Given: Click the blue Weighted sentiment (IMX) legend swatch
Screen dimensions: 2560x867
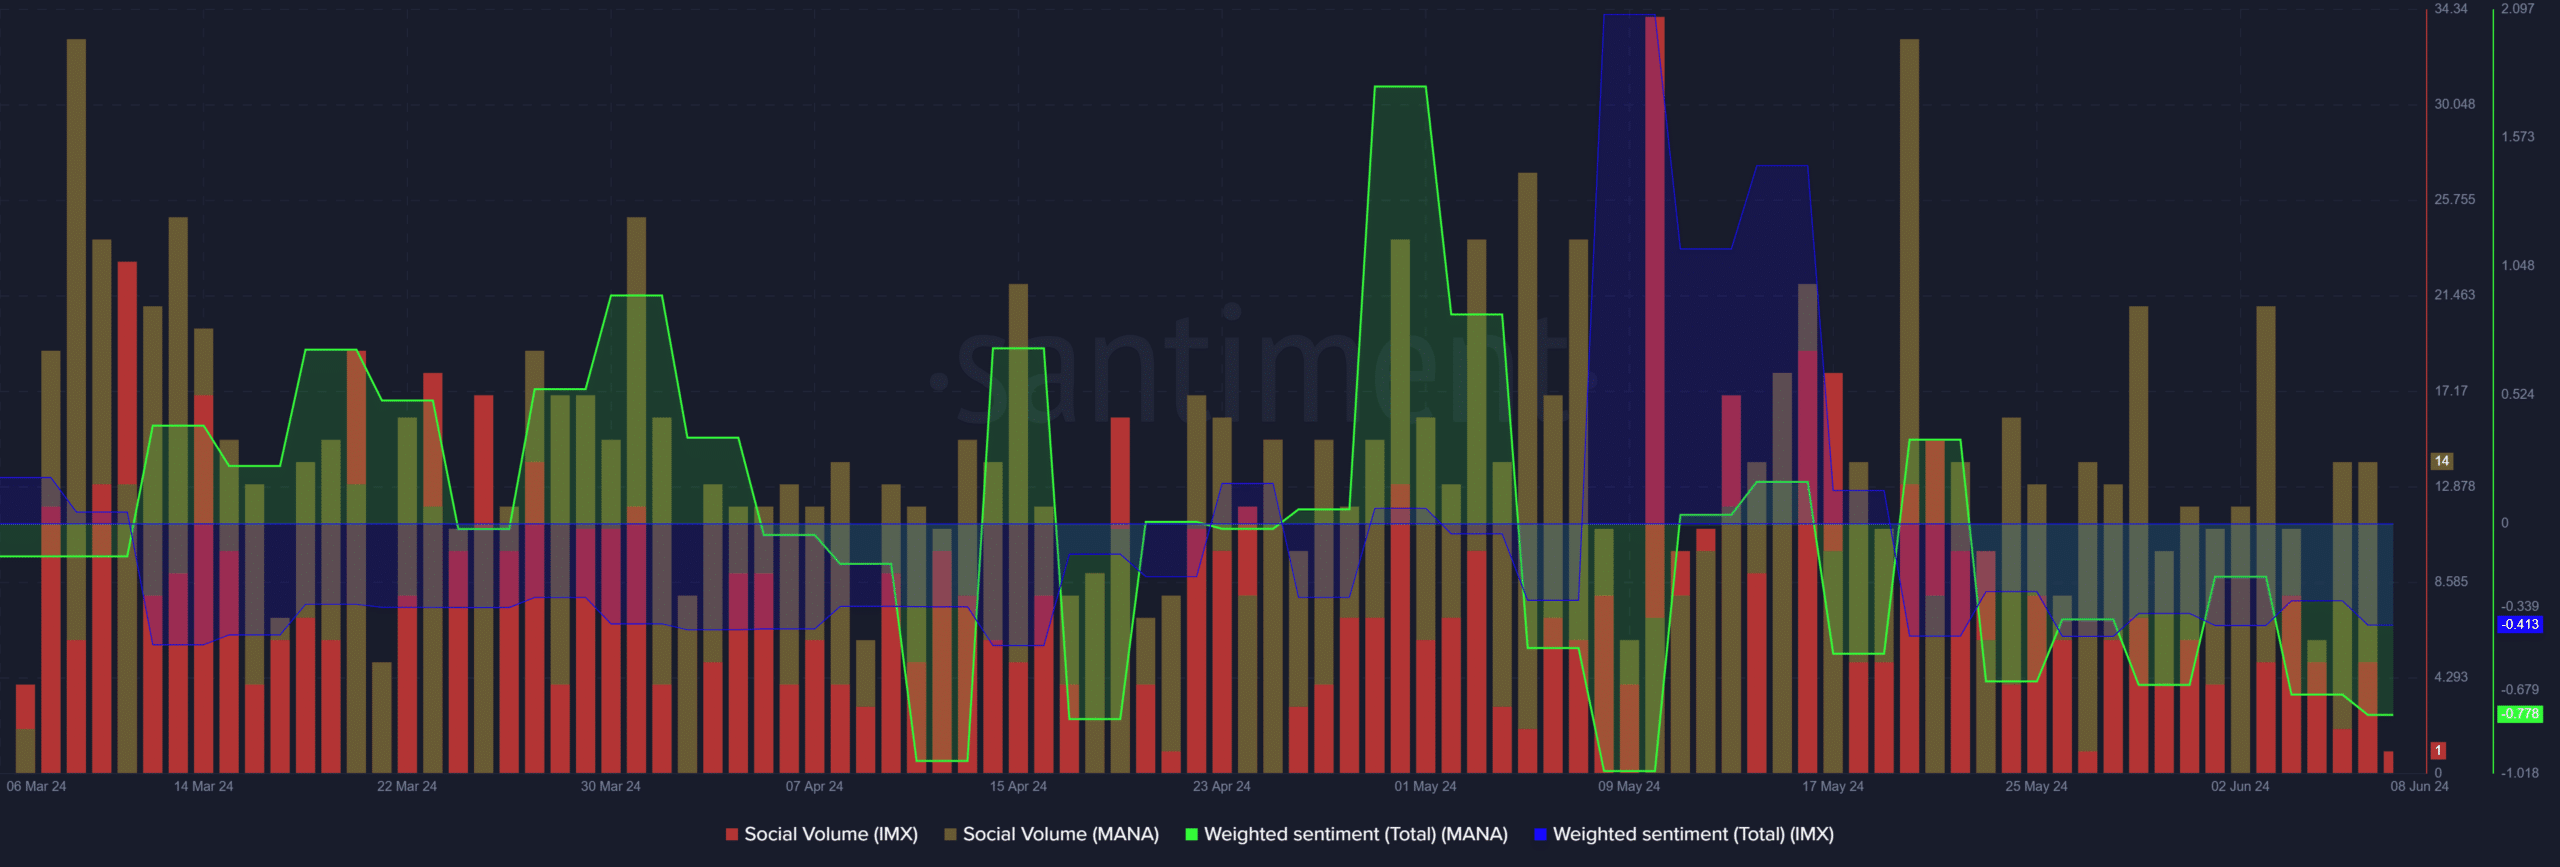Looking at the screenshot, I should 1540,834.
